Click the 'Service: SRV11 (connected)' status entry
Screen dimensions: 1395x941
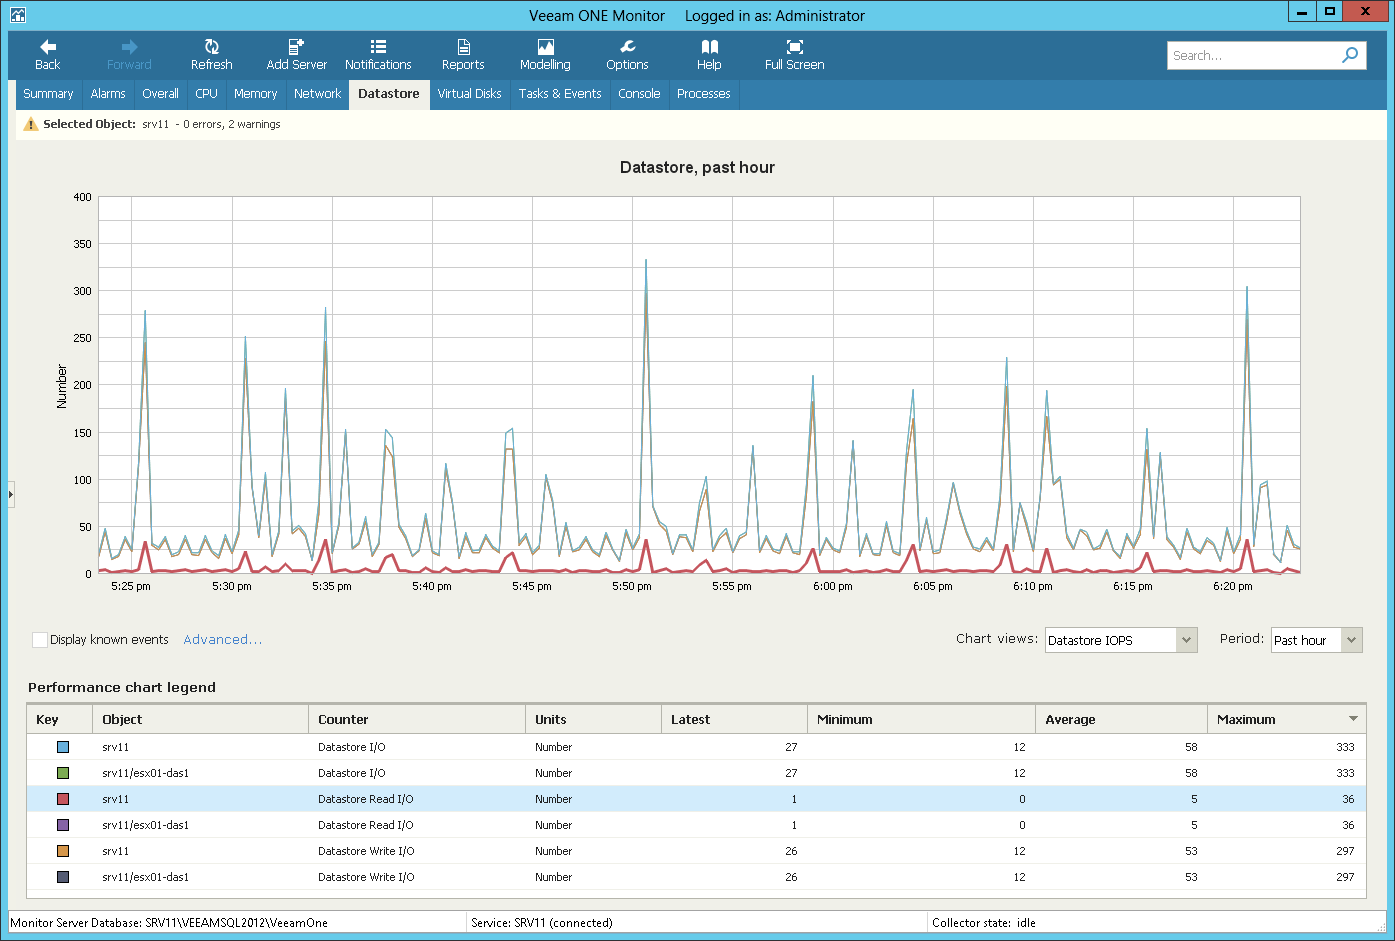tap(541, 923)
